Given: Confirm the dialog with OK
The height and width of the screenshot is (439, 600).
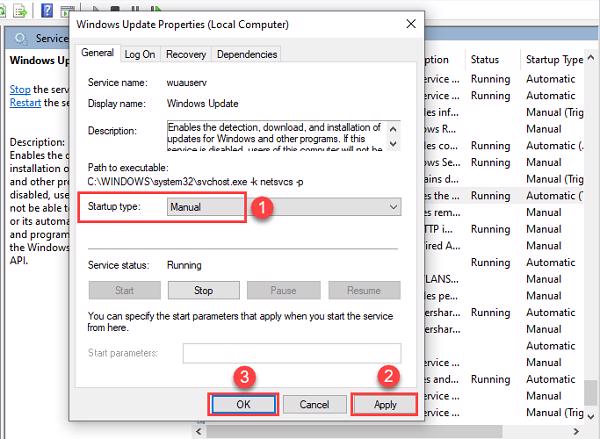Looking at the screenshot, I should (243, 404).
